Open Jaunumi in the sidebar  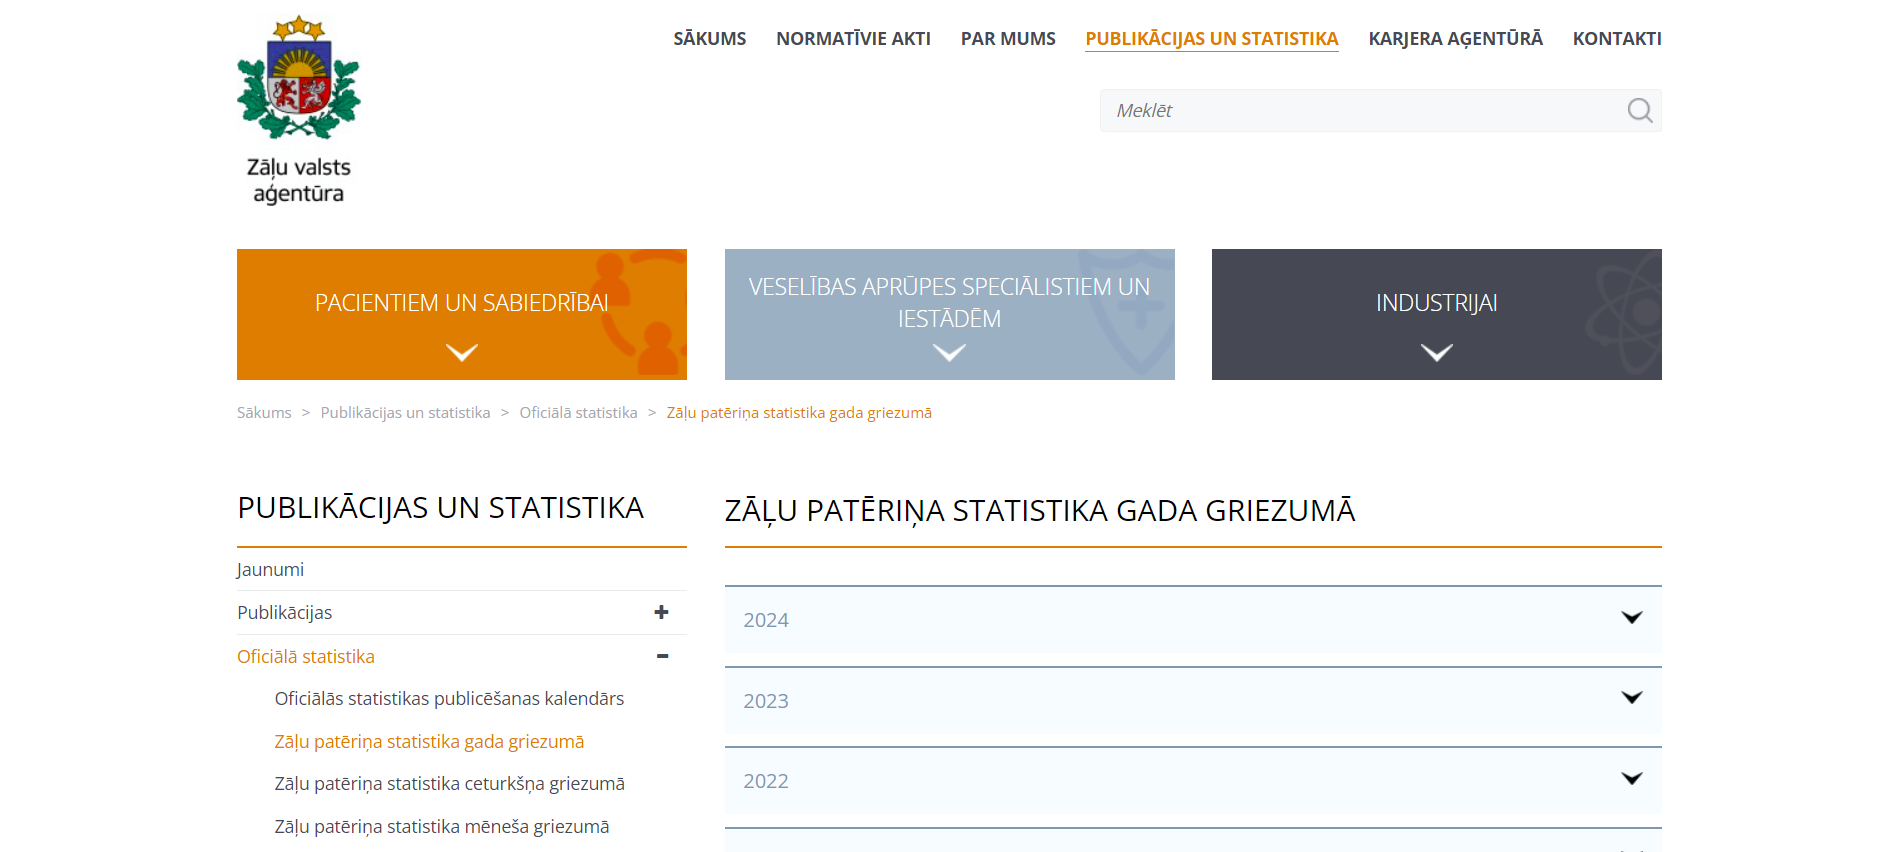[x=271, y=570]
